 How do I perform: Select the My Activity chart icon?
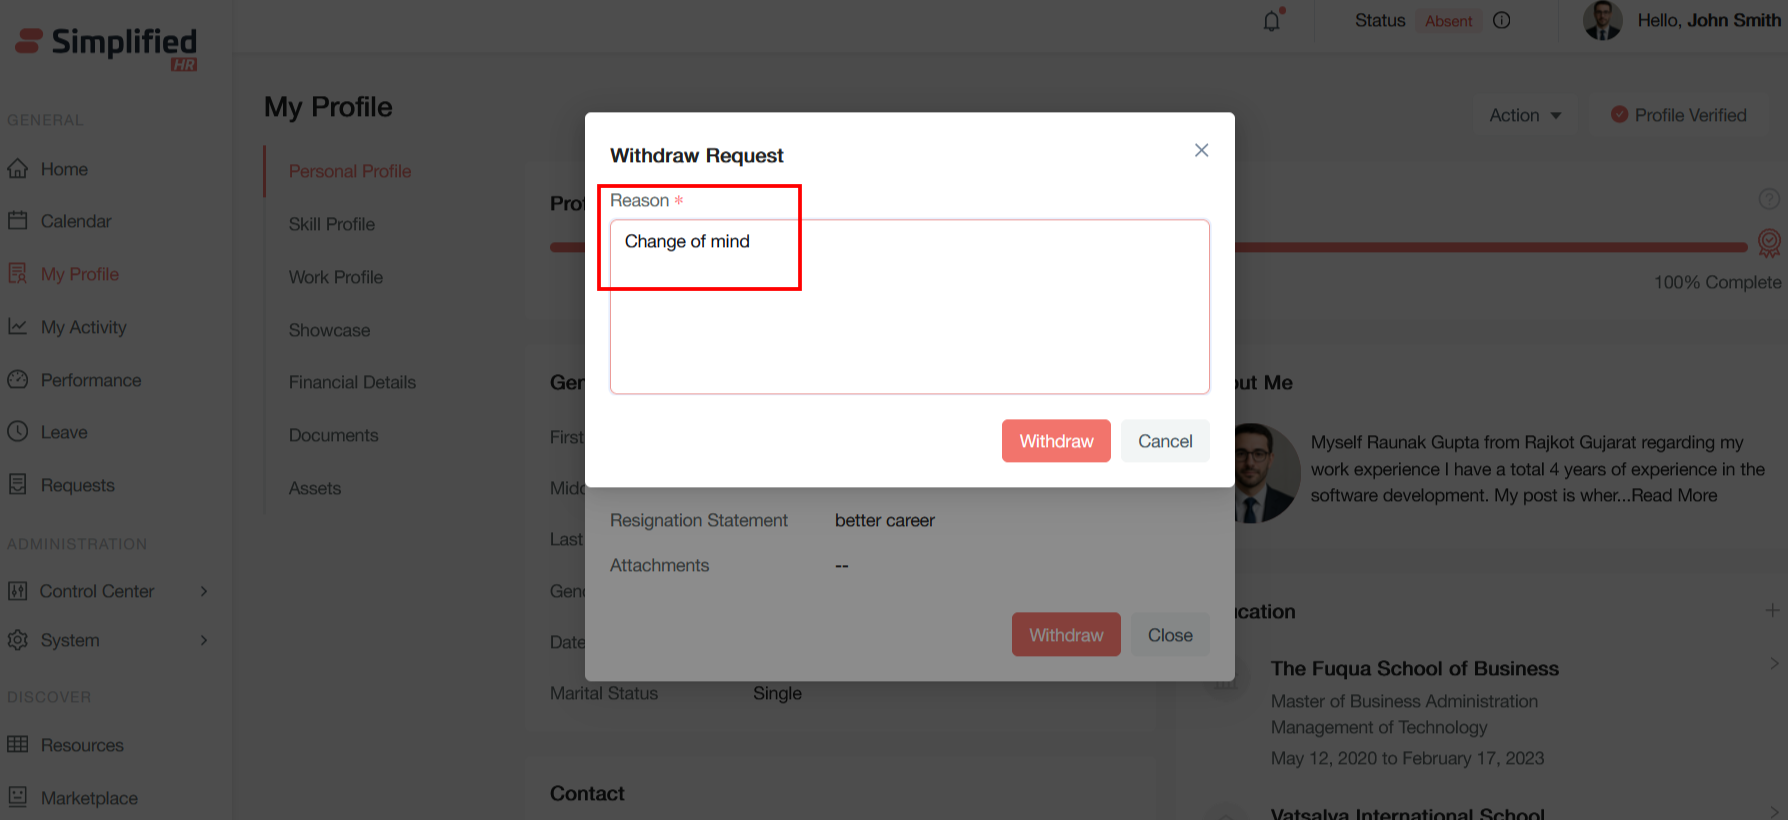click(x=18, y=327)
